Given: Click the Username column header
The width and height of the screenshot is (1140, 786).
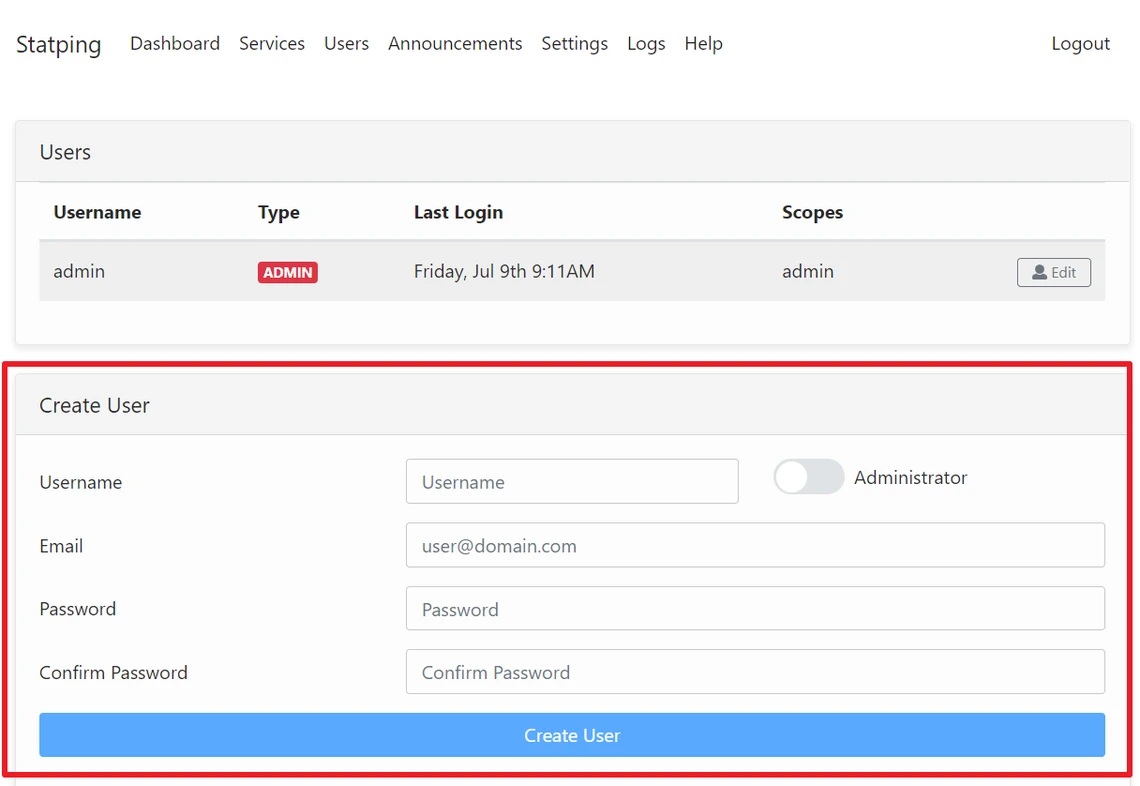Looking at the screenshot, I should pyautogui.click(x=97, y=212).
